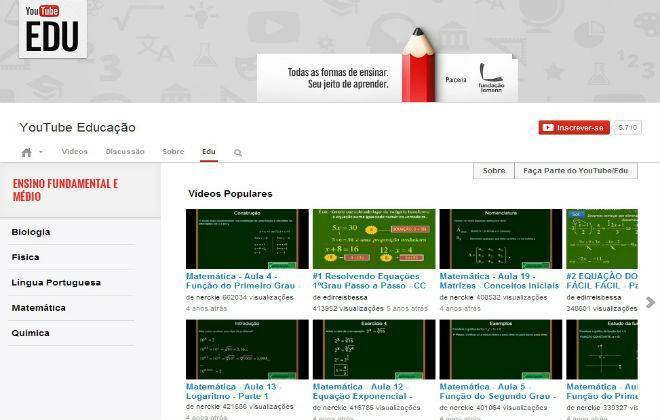660x420 pixels.
Task: Select the Sobre channel tab
Action: [173, 152]
